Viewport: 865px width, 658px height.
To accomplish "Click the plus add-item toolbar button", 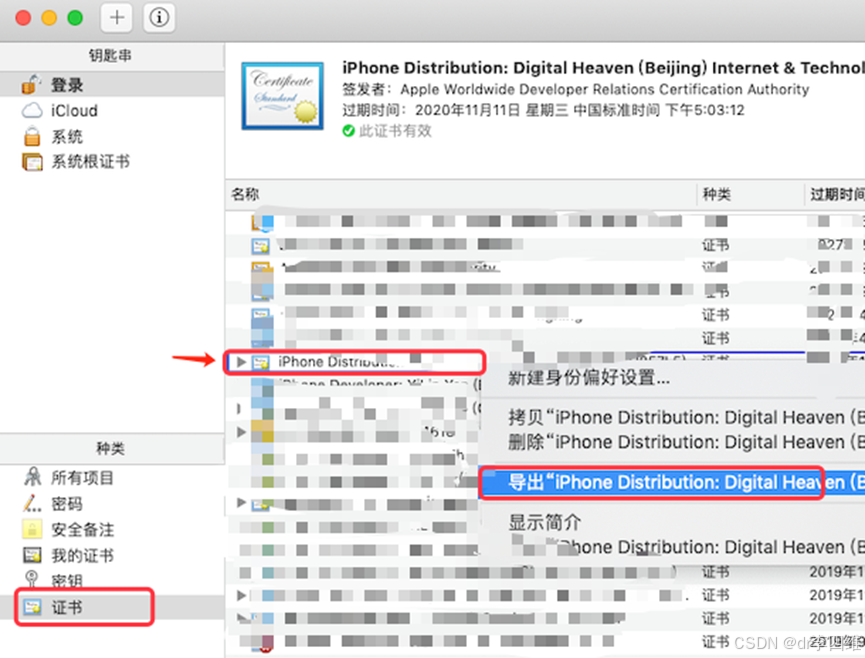I will click(x=116, y=18).
